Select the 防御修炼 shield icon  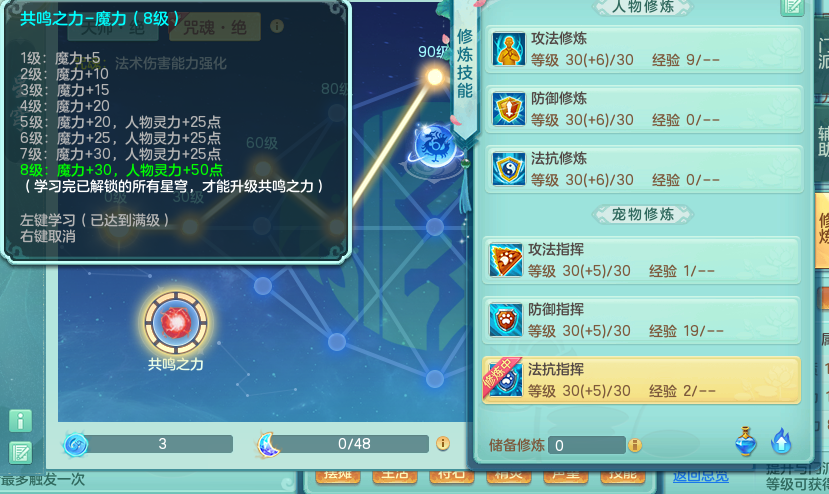pyautogui.click(x=508, y=109)
